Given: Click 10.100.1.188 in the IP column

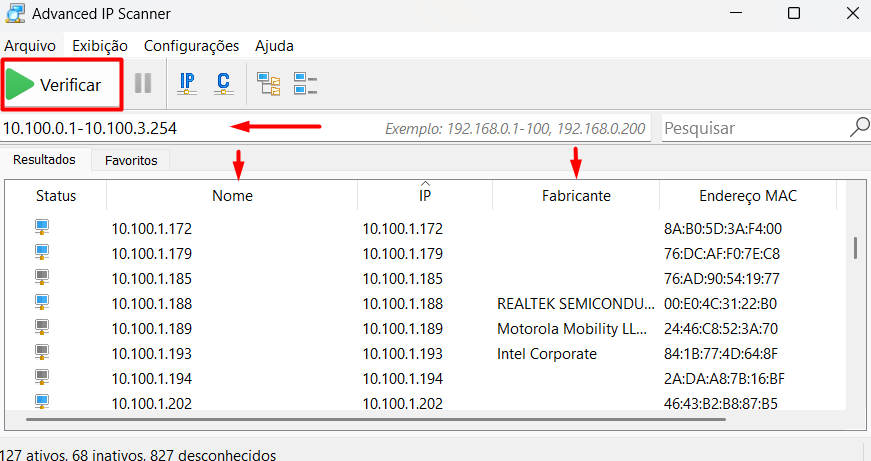Looking at the screenshot, I should [403, 304].
